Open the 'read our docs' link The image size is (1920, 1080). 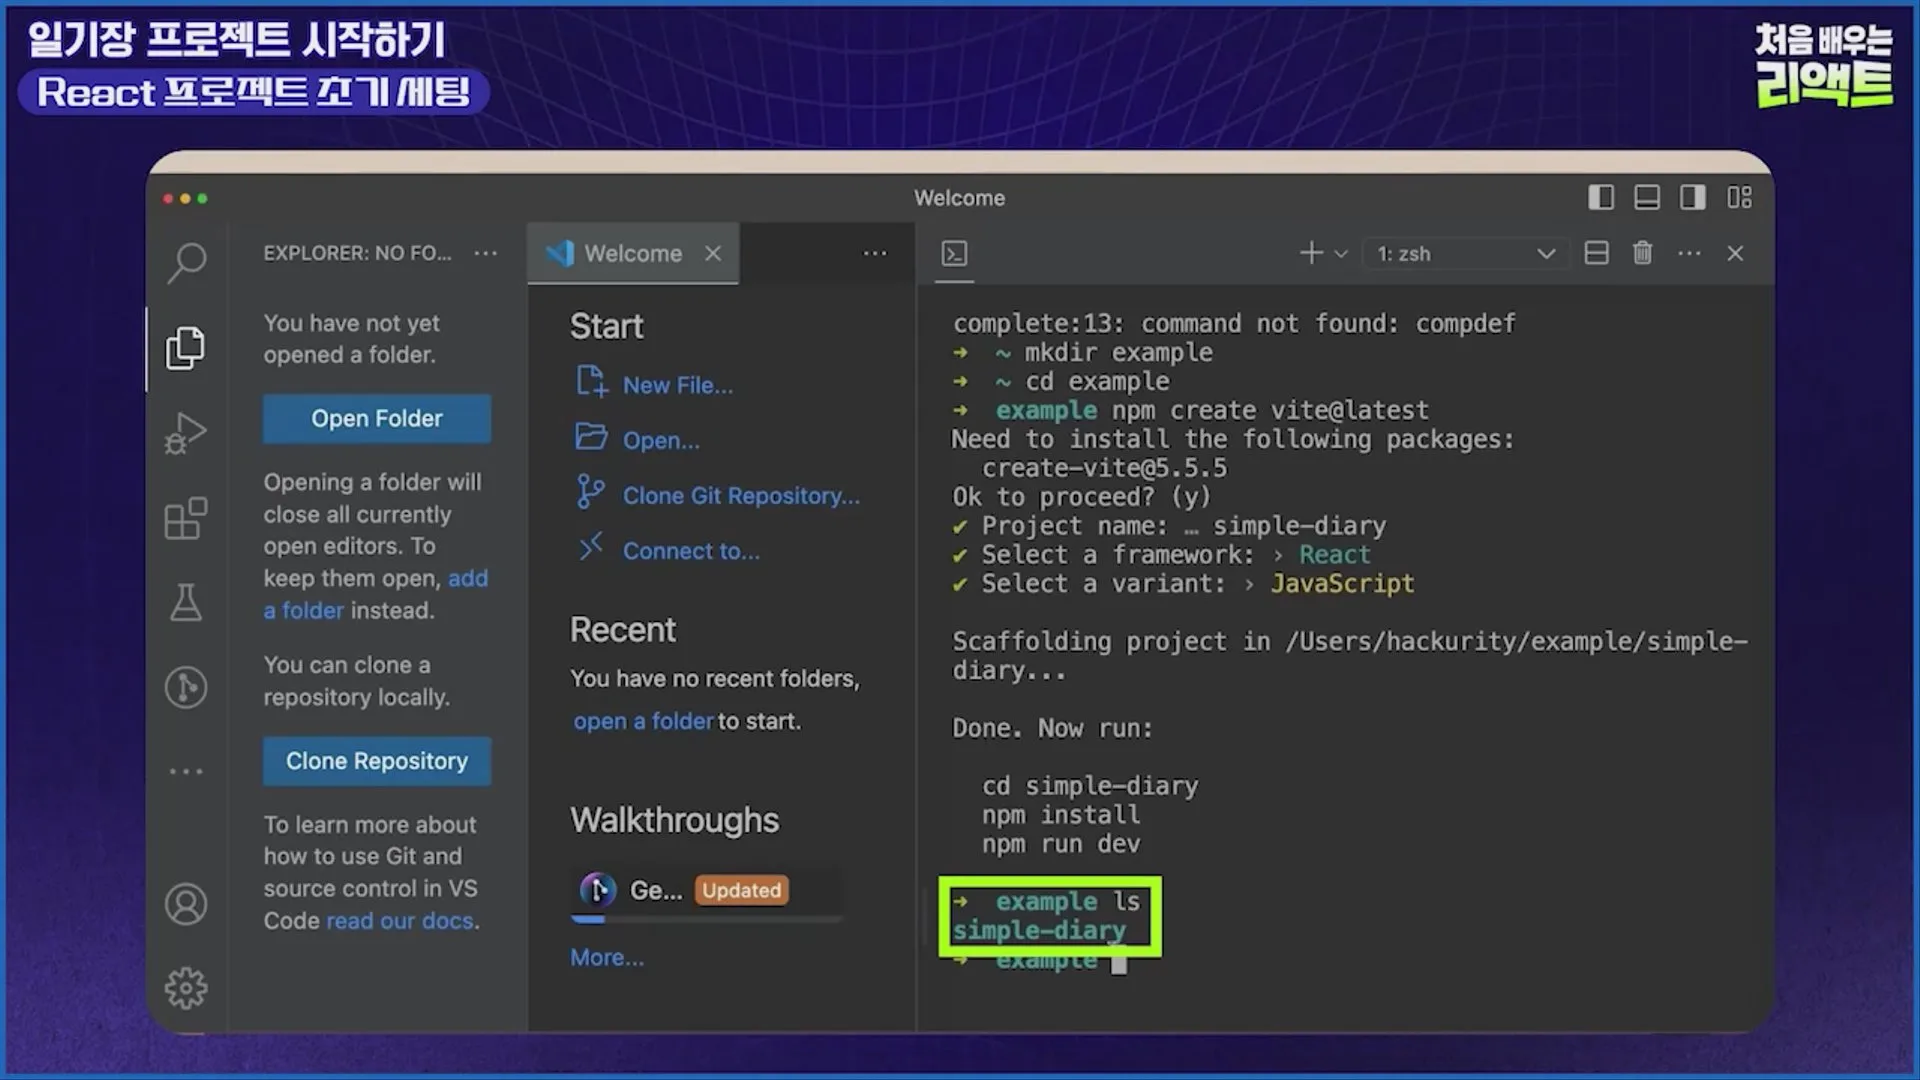tap(400, 920)
